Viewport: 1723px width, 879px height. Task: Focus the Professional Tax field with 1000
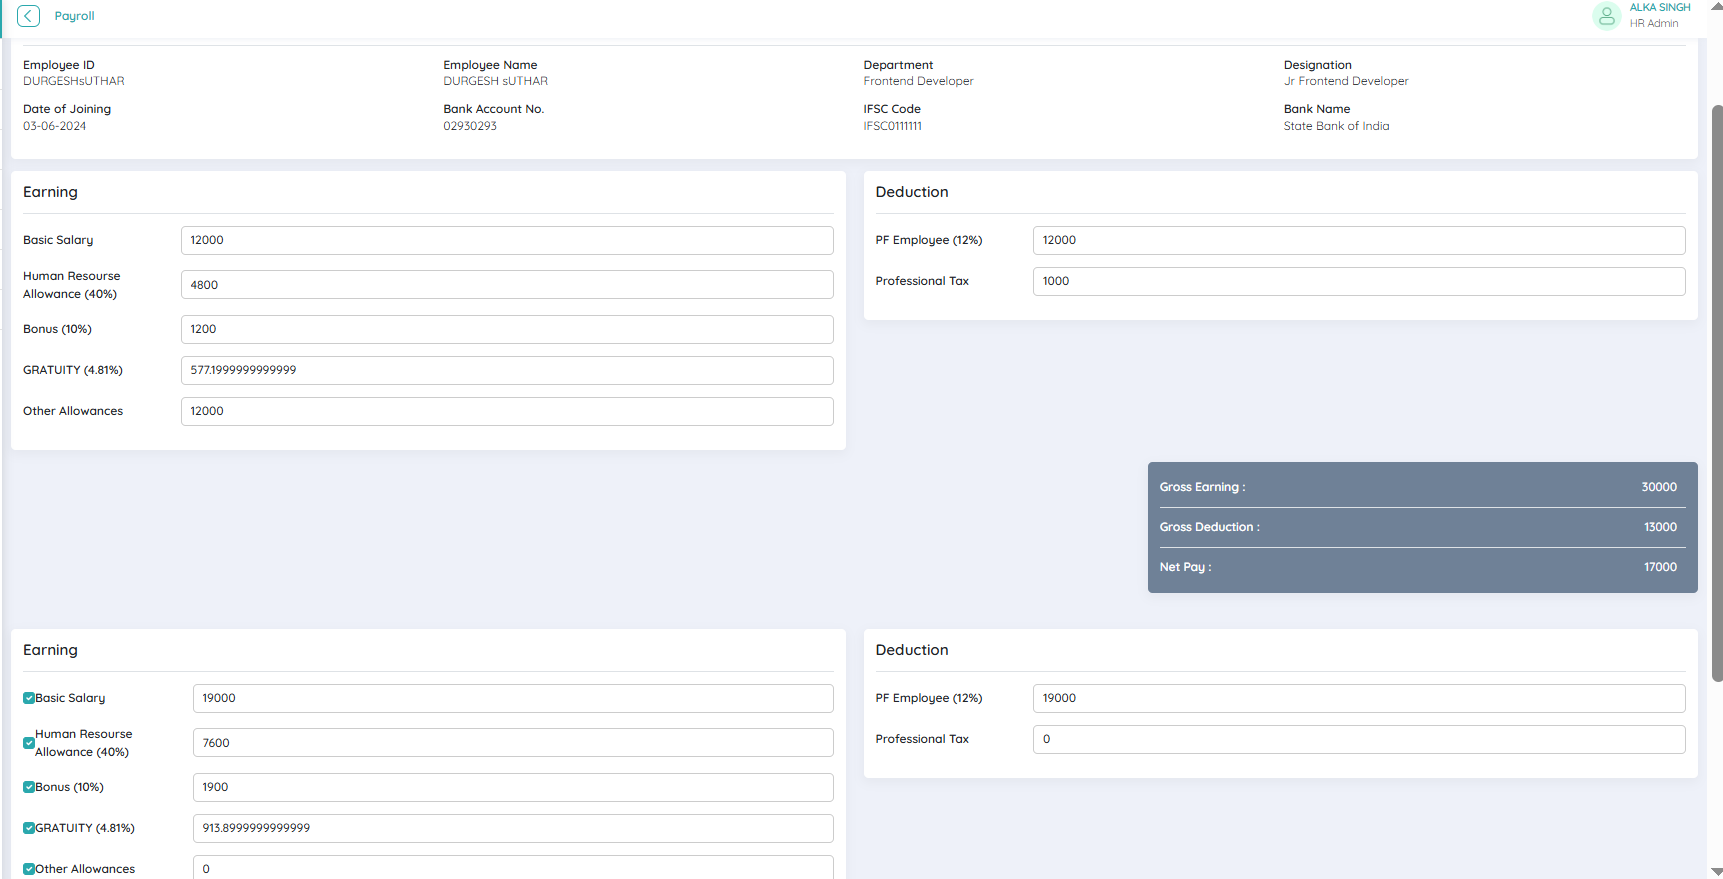[x=1358, y=281]
